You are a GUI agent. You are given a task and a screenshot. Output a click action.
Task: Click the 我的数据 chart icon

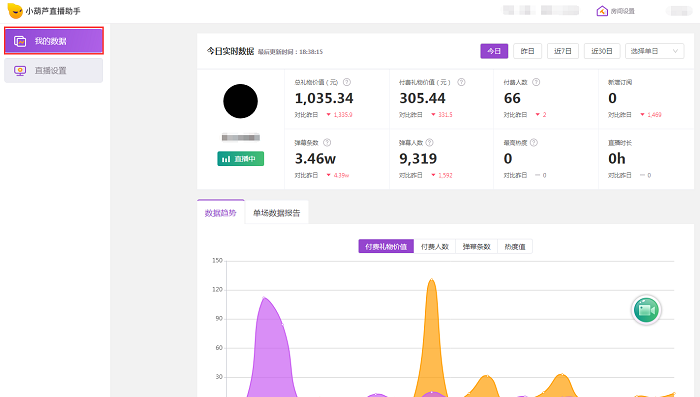20,42
